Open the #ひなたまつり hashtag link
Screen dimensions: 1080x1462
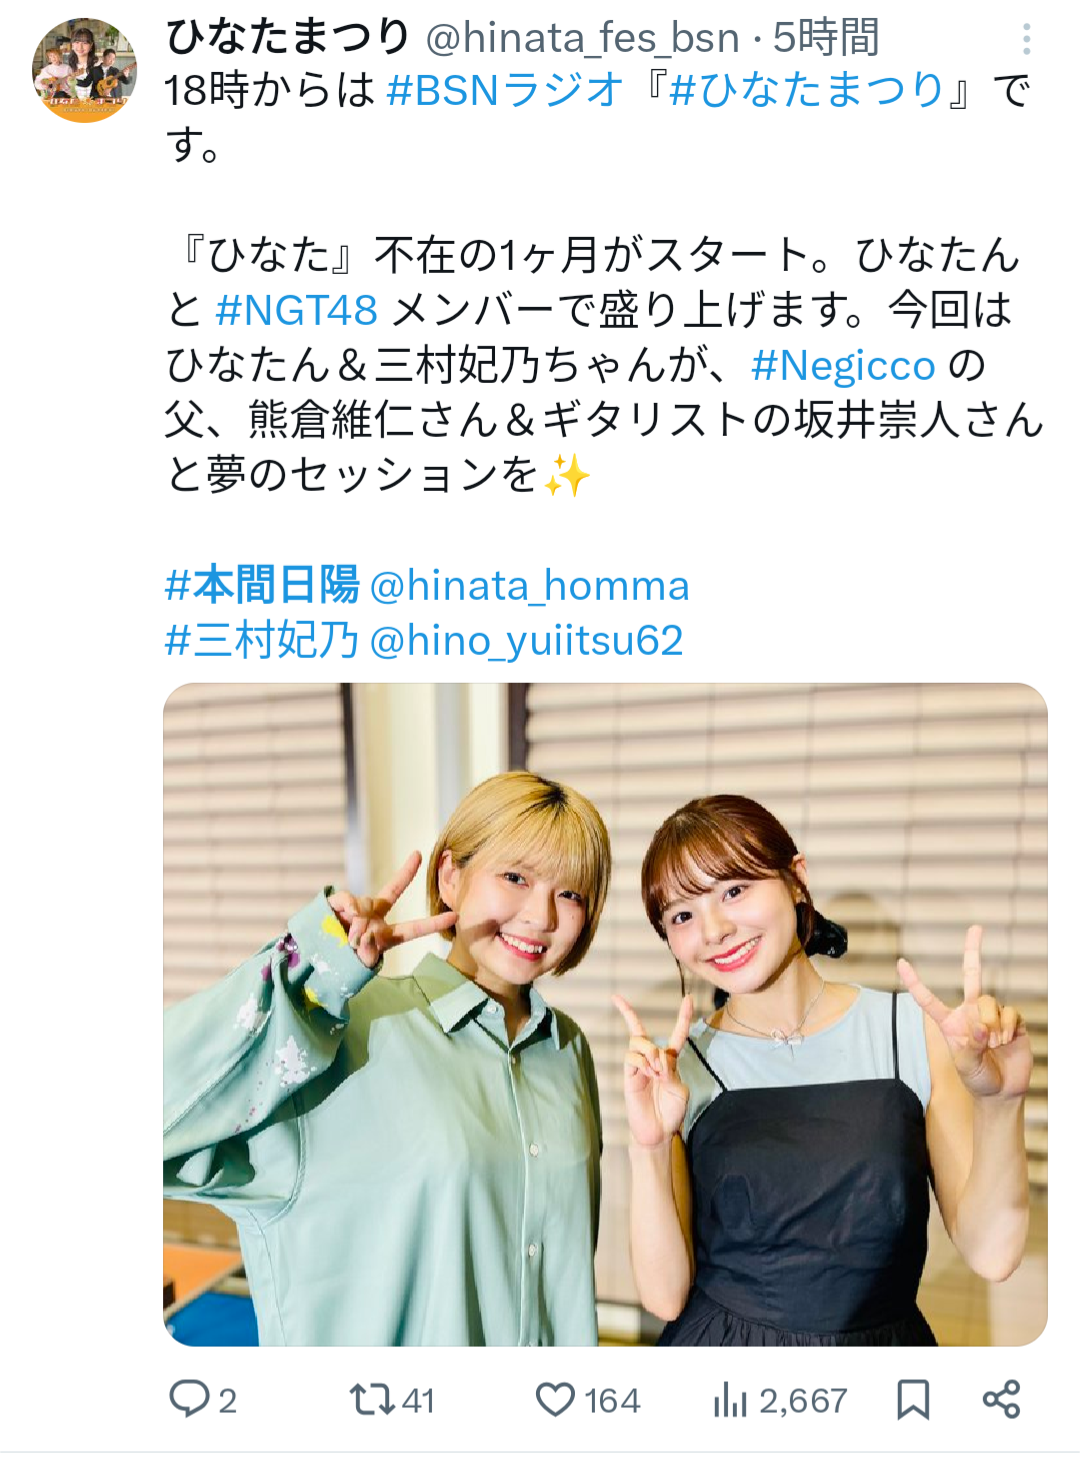(808, 90)
